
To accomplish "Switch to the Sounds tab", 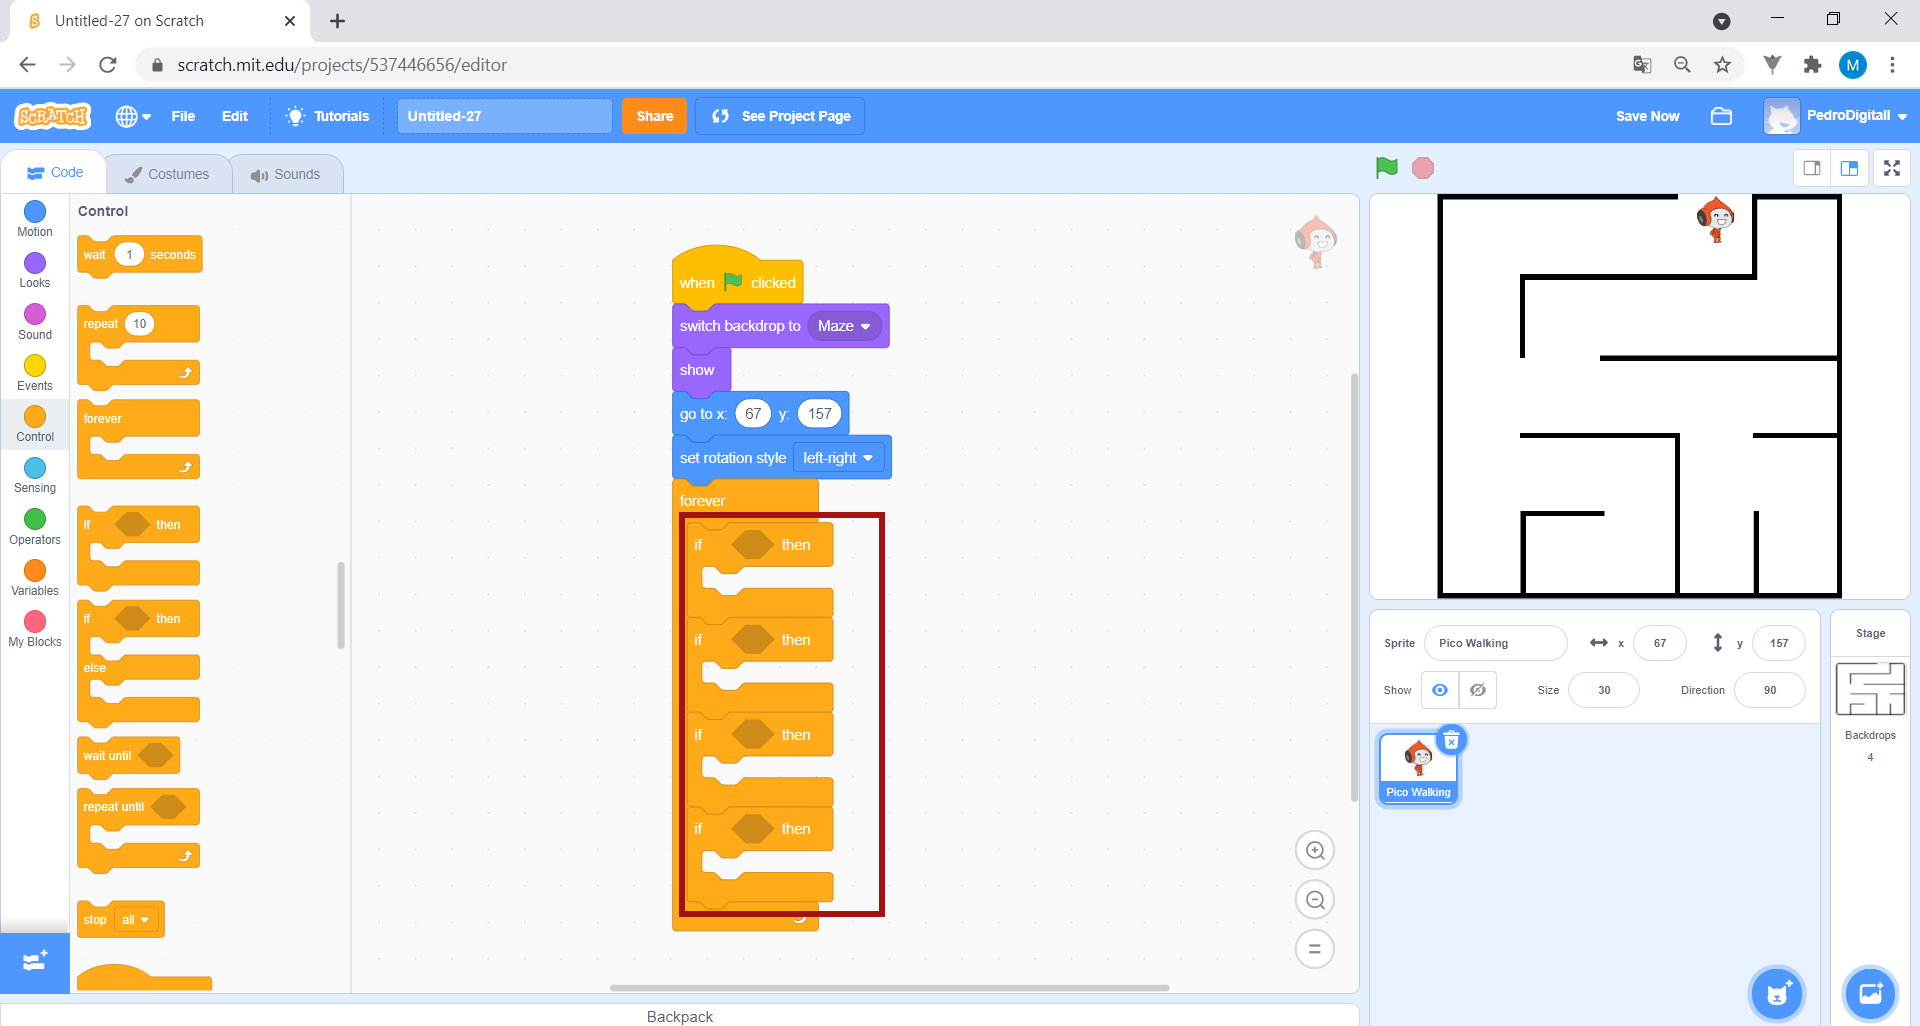I will (286, 174).
